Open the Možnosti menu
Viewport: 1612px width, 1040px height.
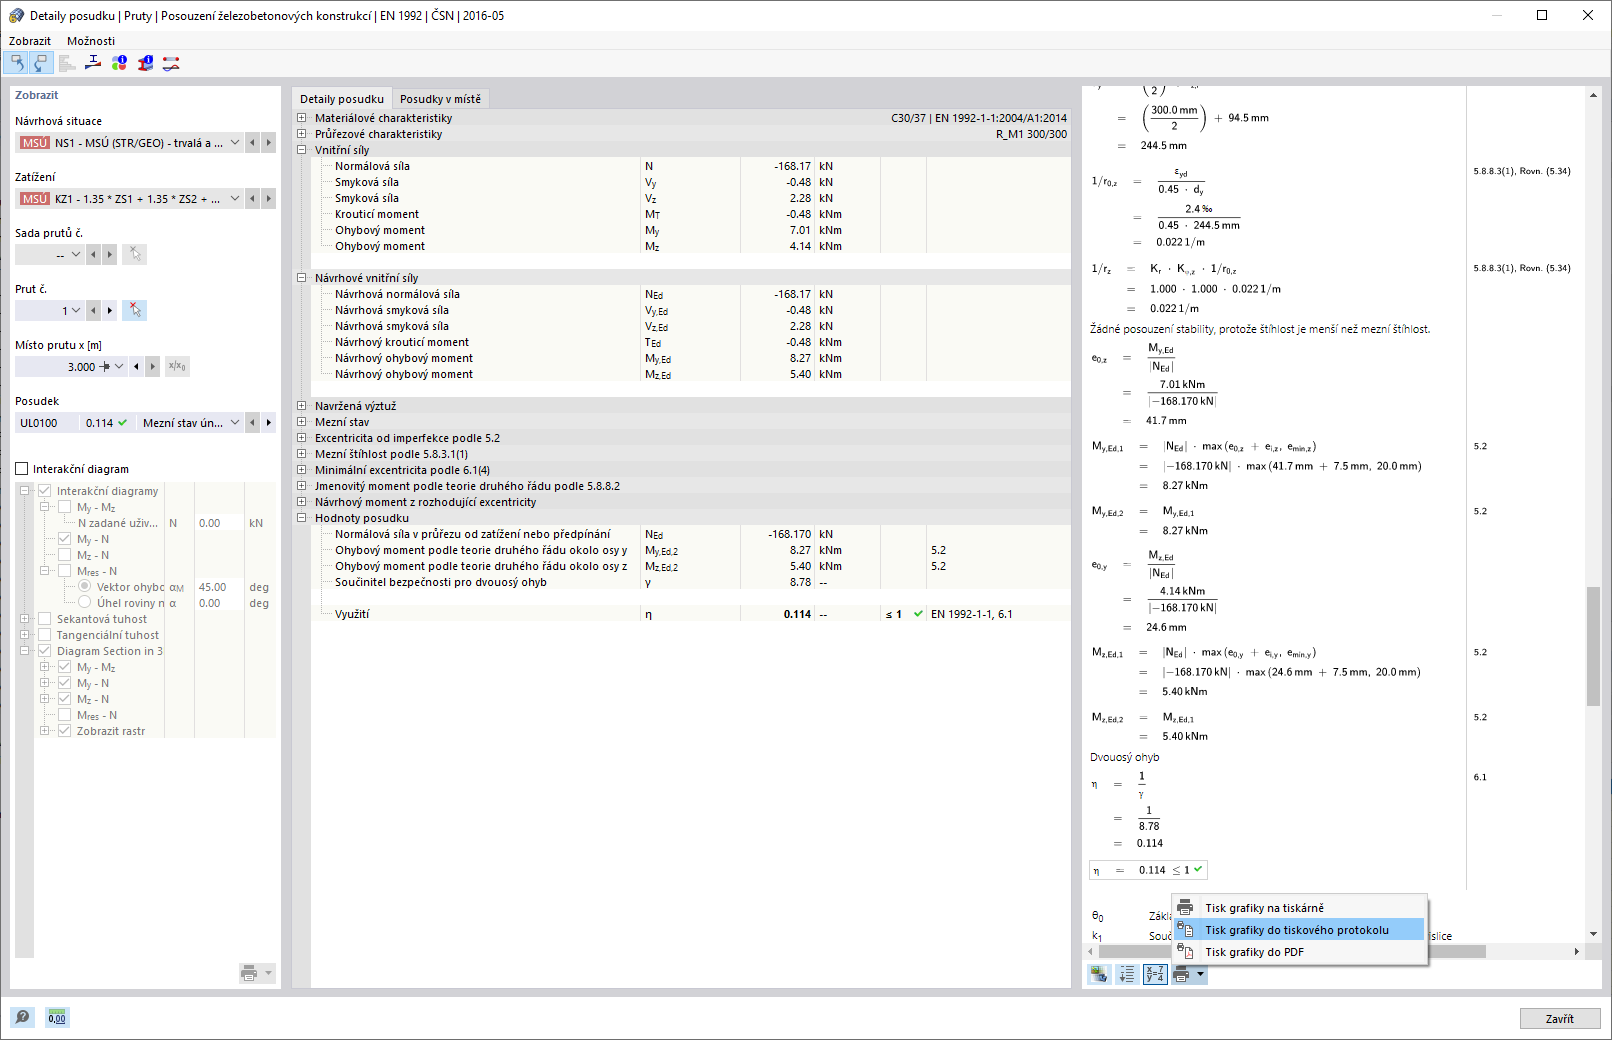point(91,41)
